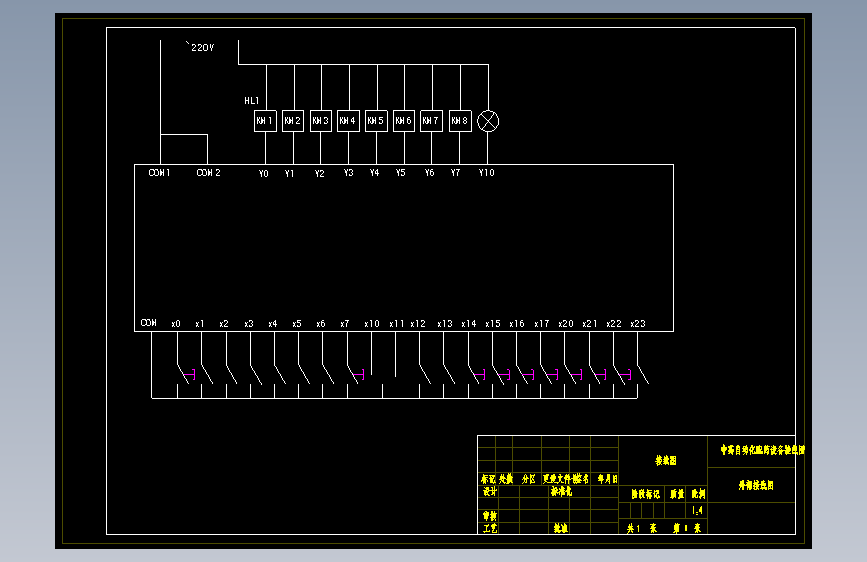Image resolution: width=867 pixels, height=562 pixels.
Task: Select the Y4 output terminal label
Action: pos(374,173)
